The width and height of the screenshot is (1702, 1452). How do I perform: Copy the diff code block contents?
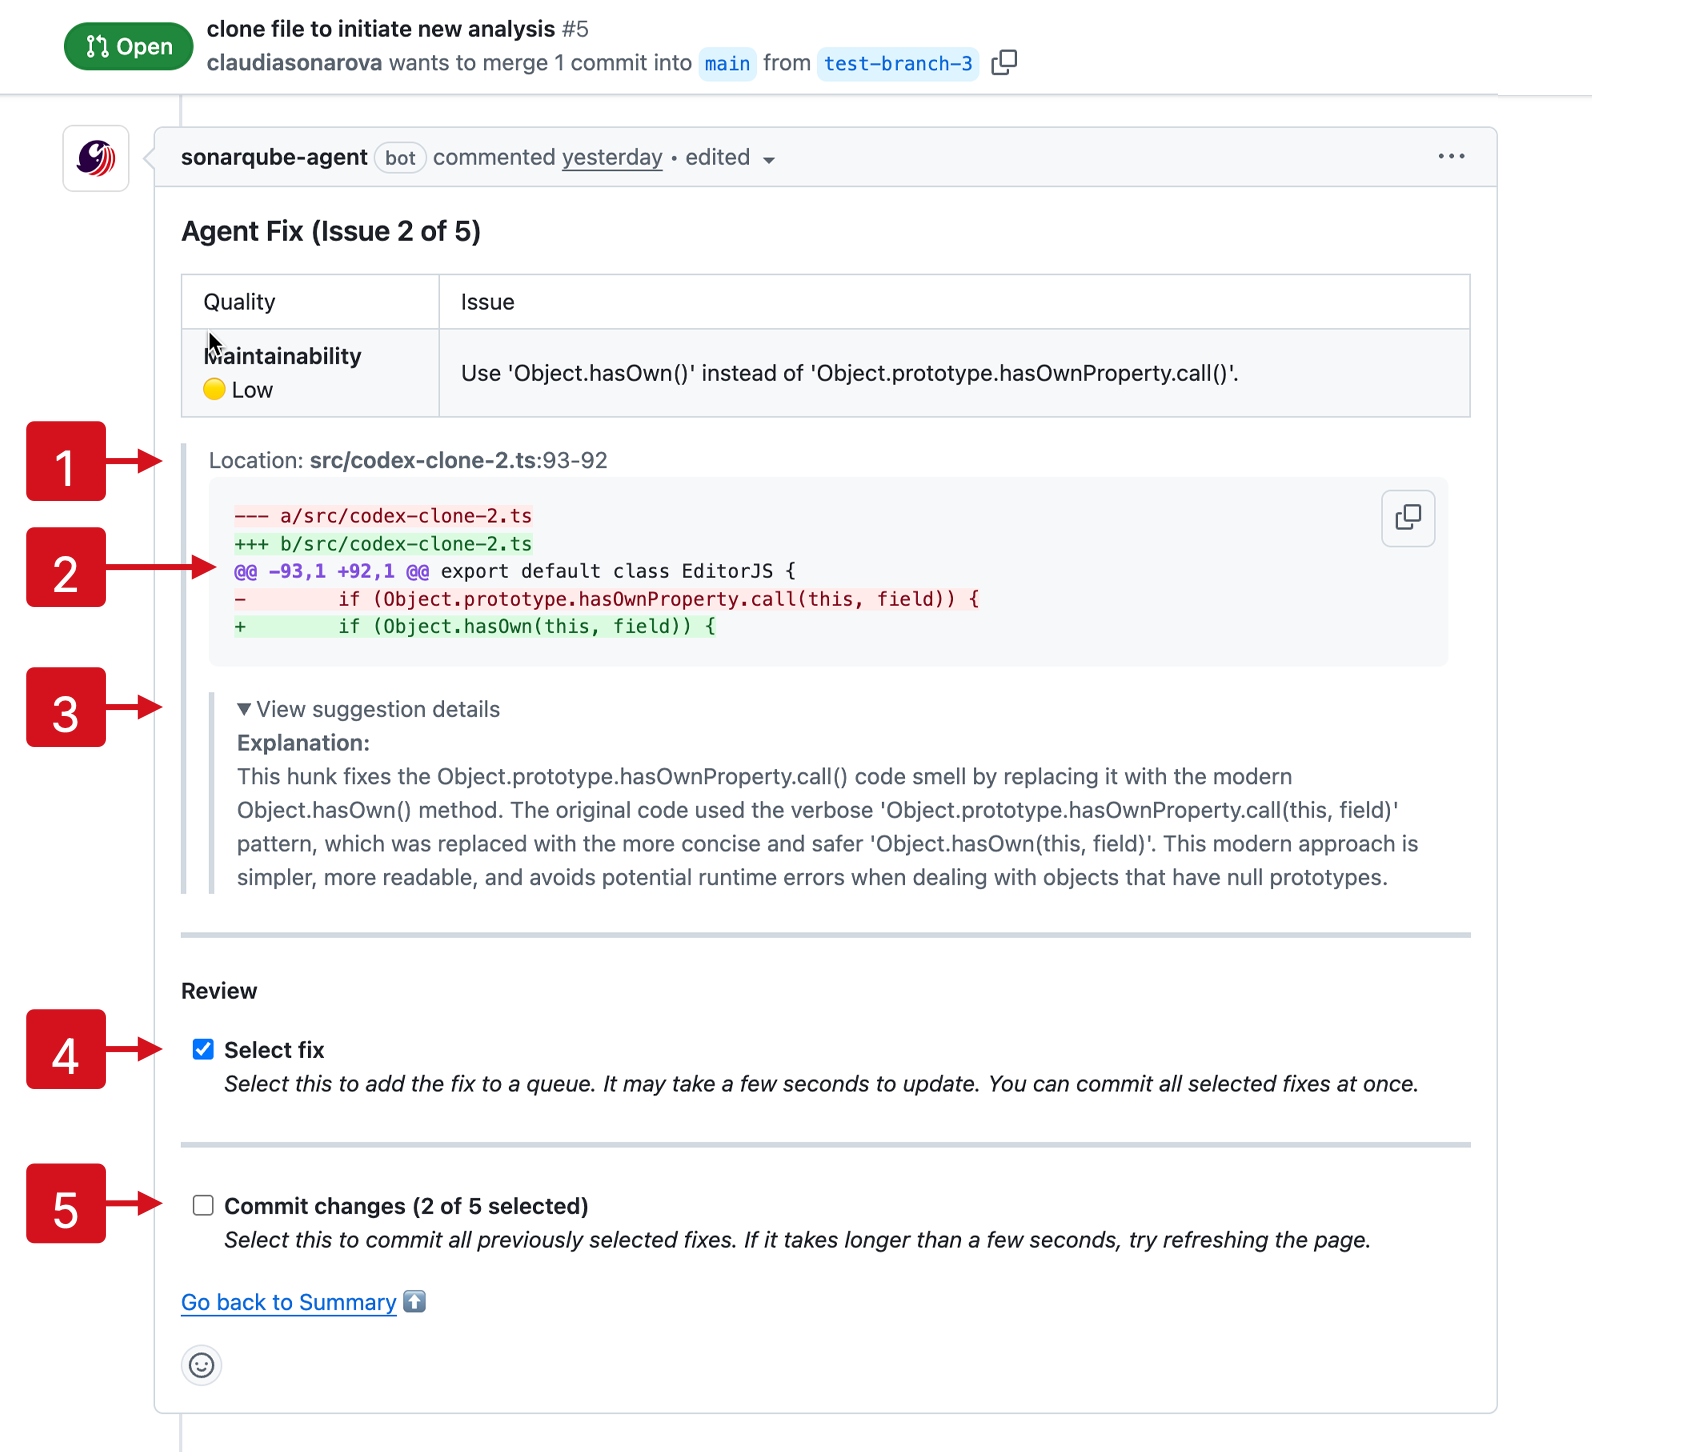1408,518
